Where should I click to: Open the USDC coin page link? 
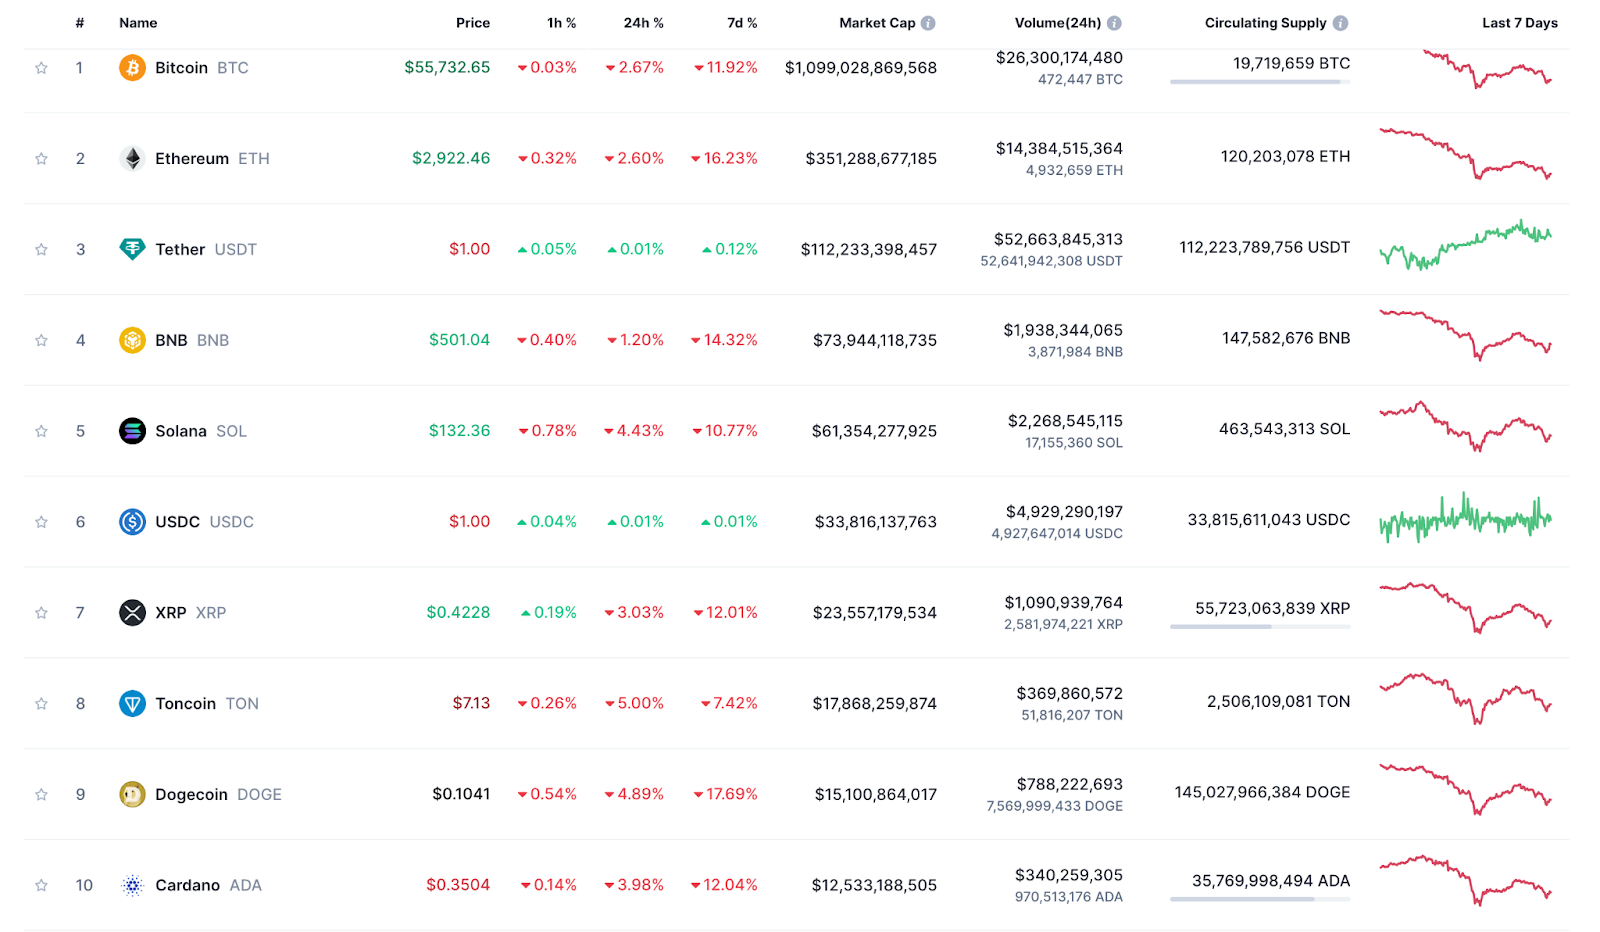click(204, 522)
